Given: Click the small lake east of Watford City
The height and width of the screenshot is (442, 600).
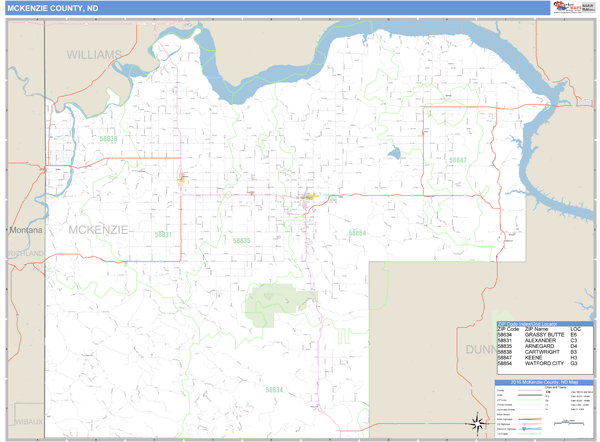Looking at the screenshot, I should (x=394, y=155).
